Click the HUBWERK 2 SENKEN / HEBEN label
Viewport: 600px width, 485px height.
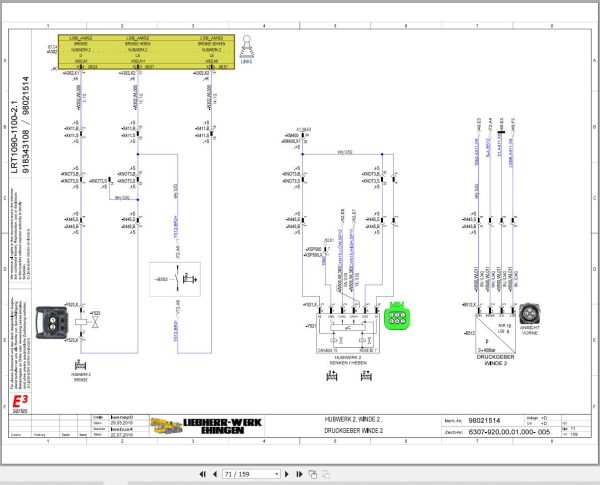coord(348,360)
